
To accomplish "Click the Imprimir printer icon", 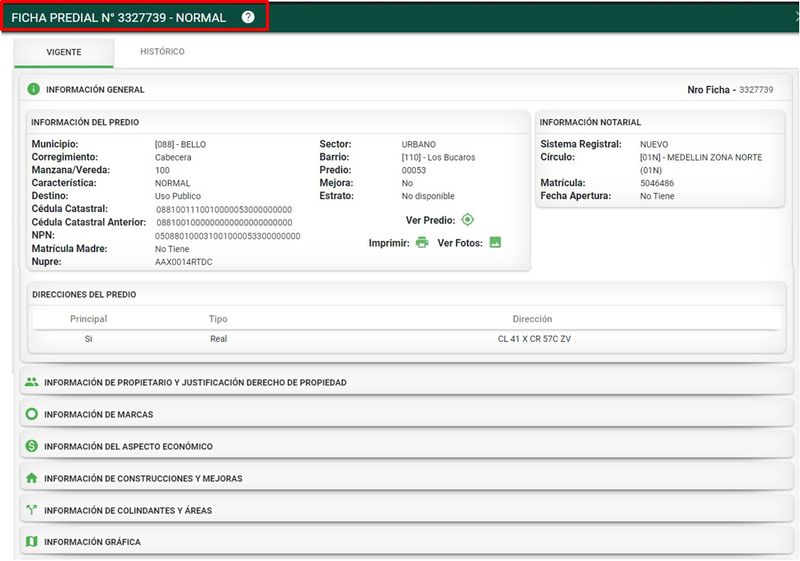I will 422,242.
